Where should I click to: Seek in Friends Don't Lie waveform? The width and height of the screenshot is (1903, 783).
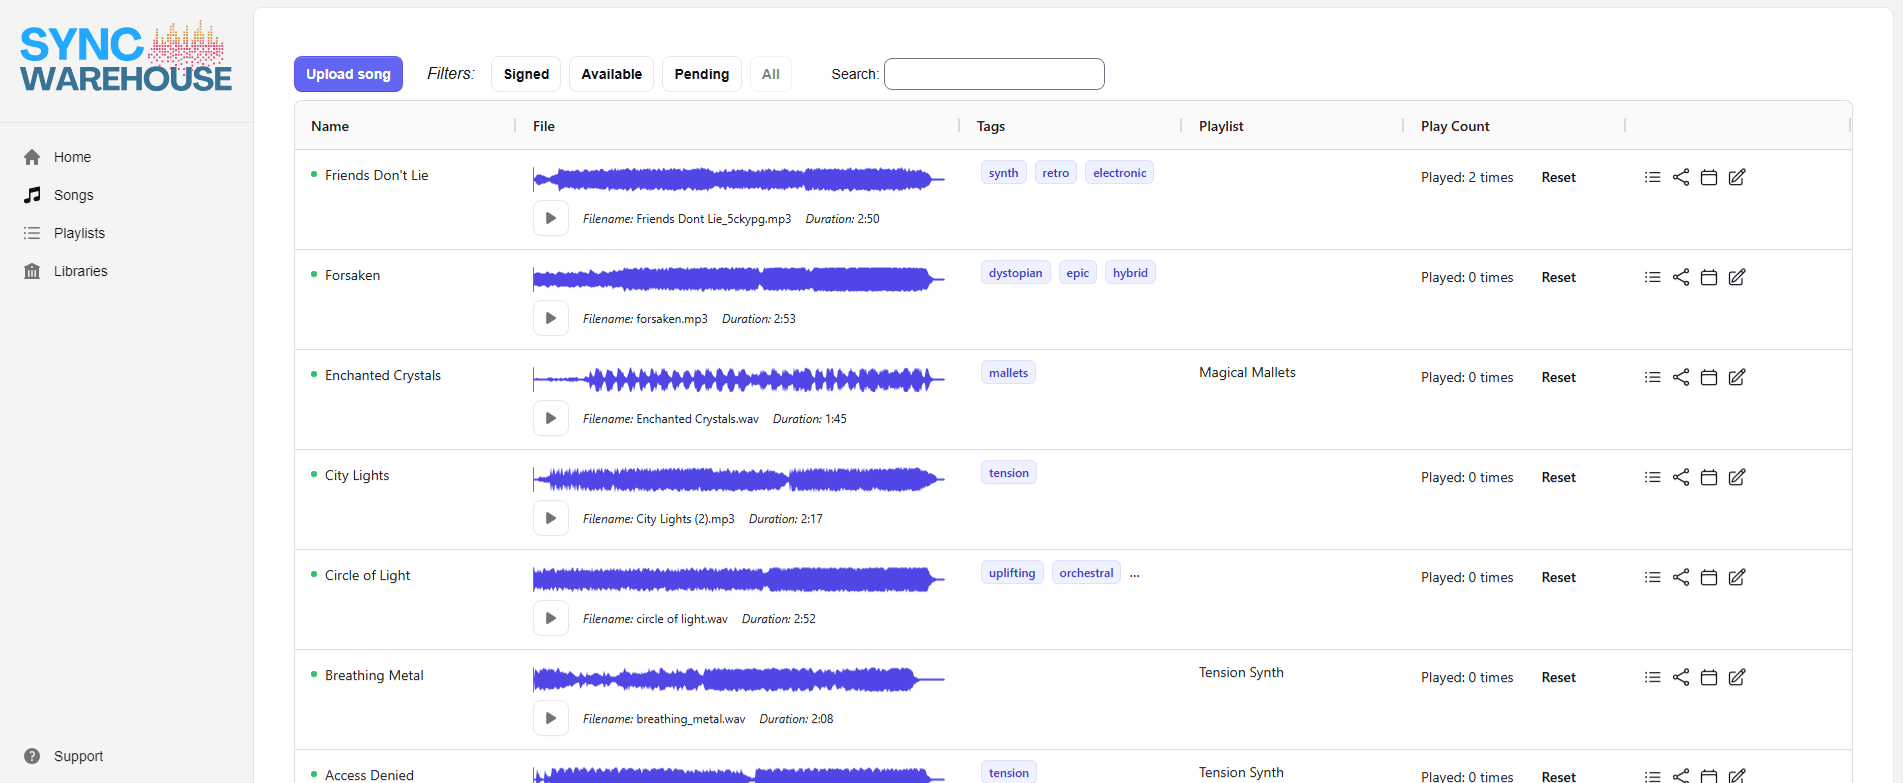tap(739, 179)
